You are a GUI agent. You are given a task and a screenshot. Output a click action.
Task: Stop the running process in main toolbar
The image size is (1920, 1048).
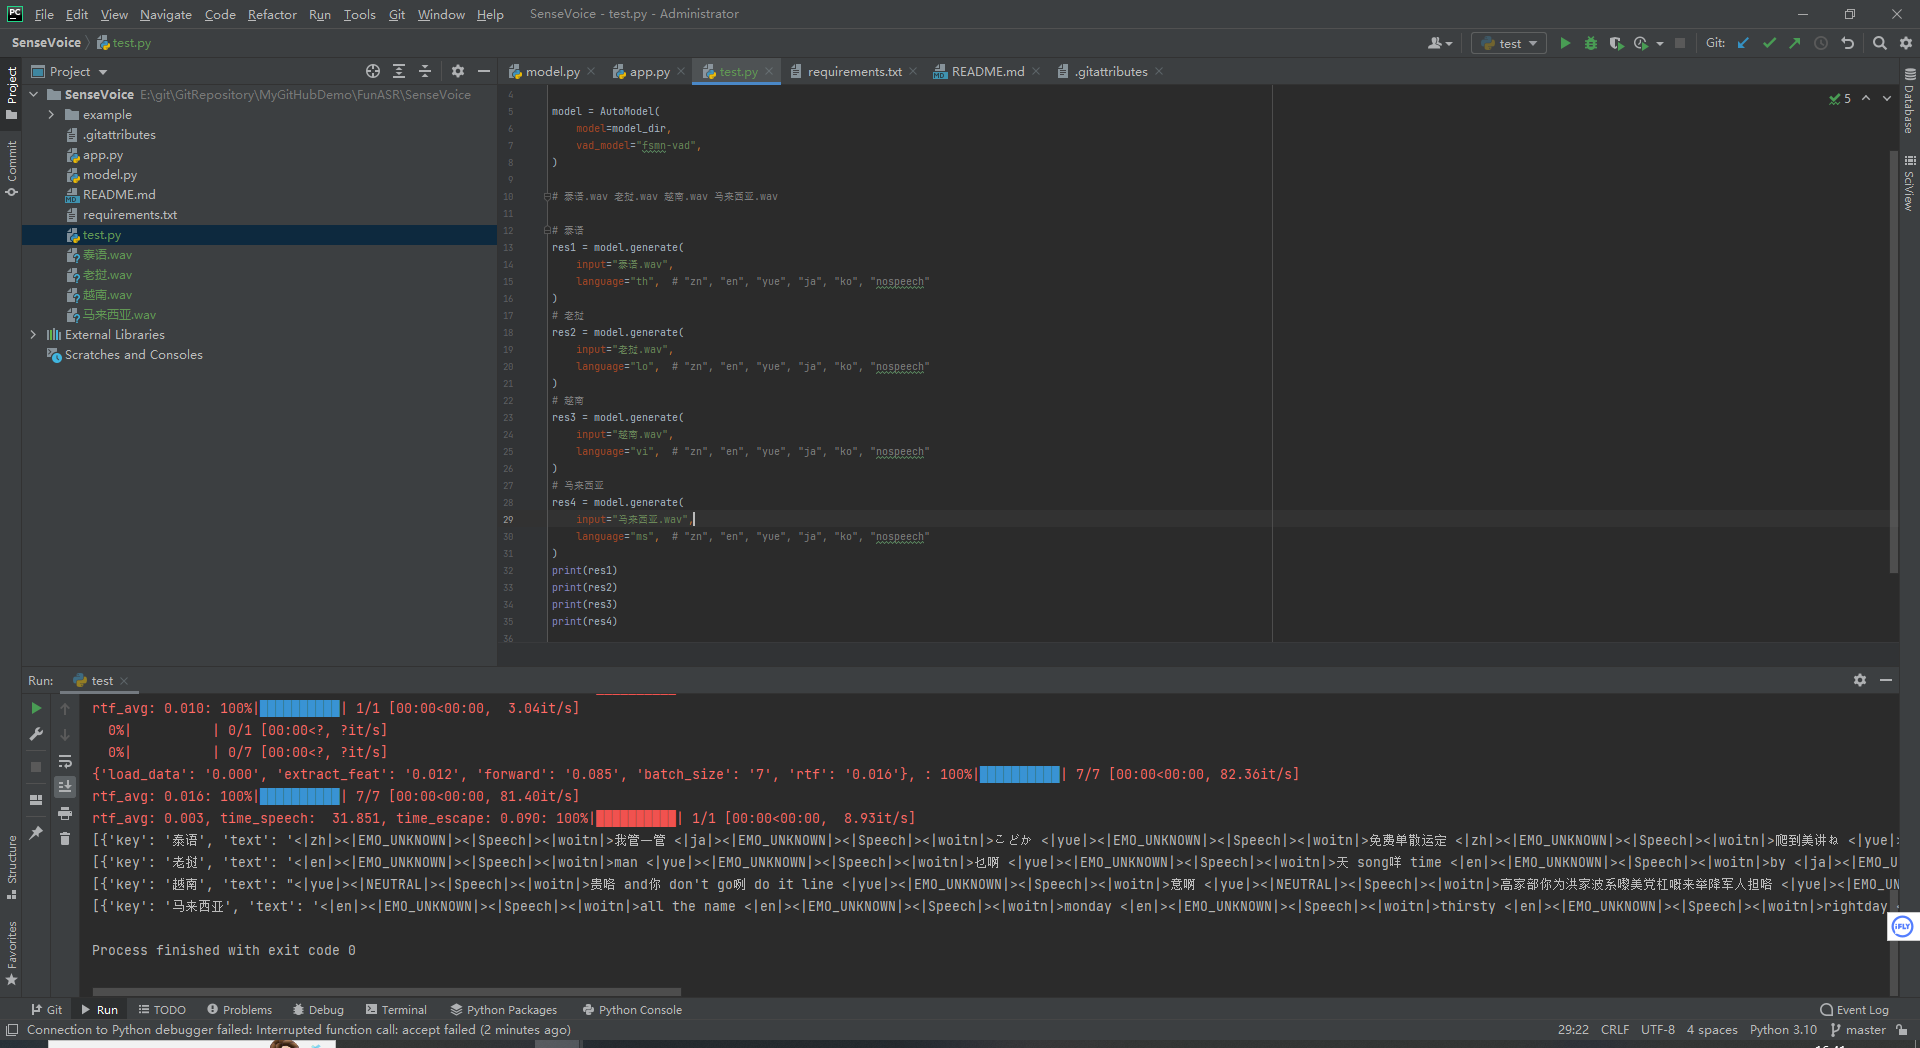1680,43
